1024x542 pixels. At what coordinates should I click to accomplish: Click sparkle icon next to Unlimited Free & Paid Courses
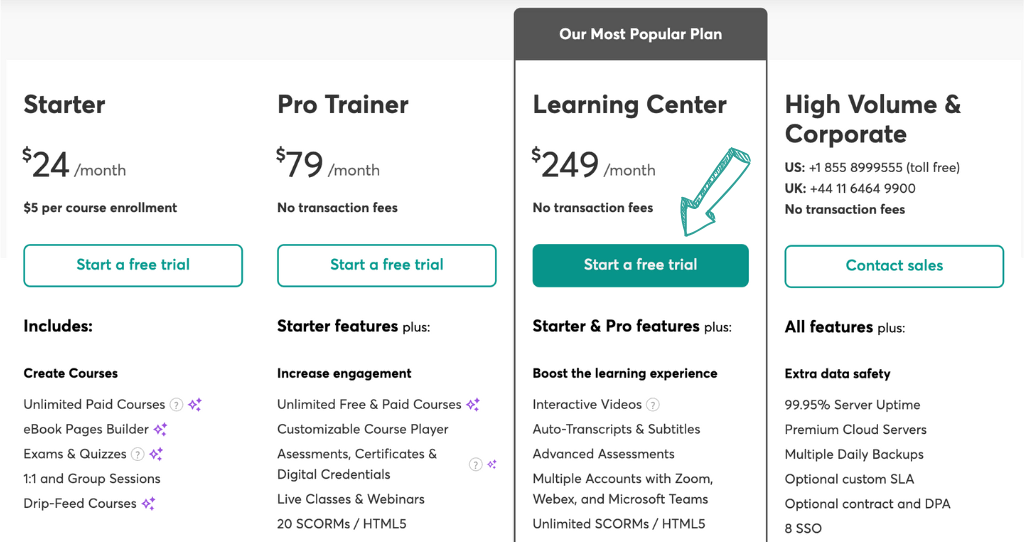[473, 405]
